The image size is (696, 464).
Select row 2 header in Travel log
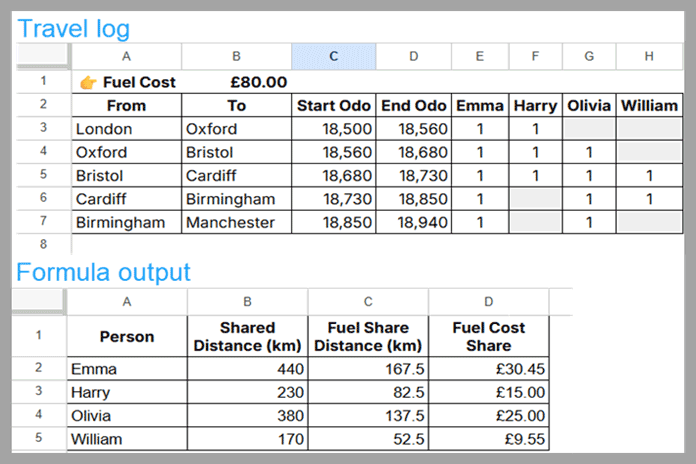[44, 105]
